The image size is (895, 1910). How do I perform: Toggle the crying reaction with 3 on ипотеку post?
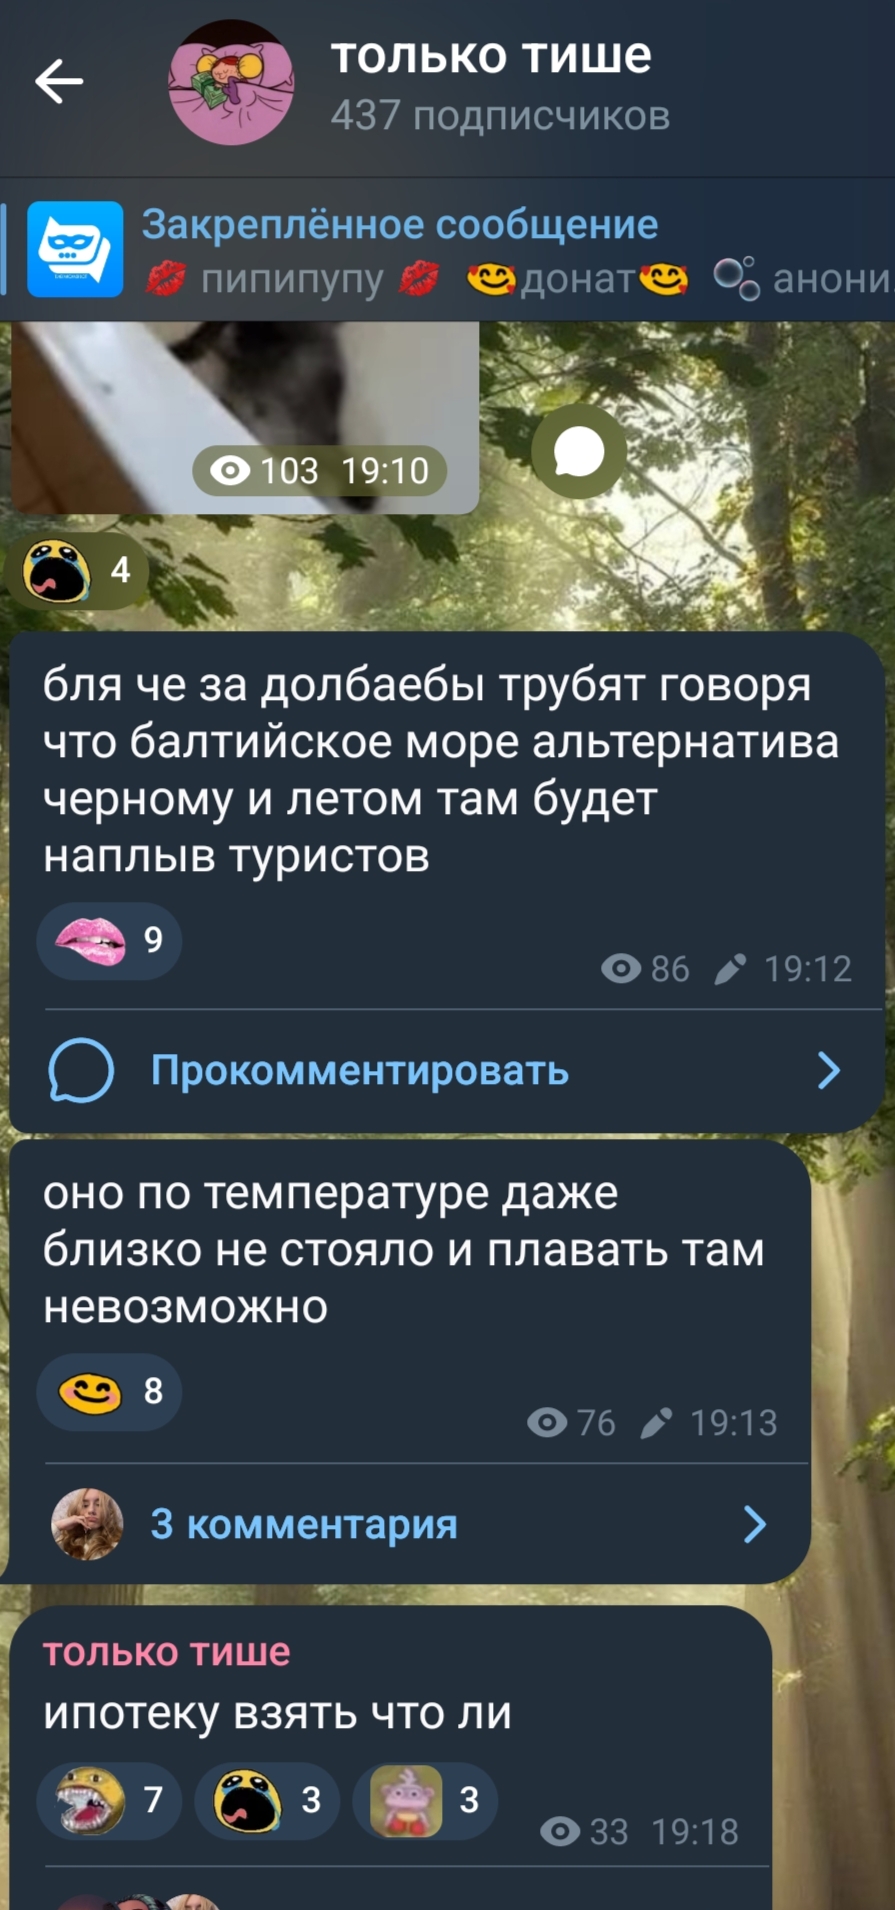[x=267, y=1800]
